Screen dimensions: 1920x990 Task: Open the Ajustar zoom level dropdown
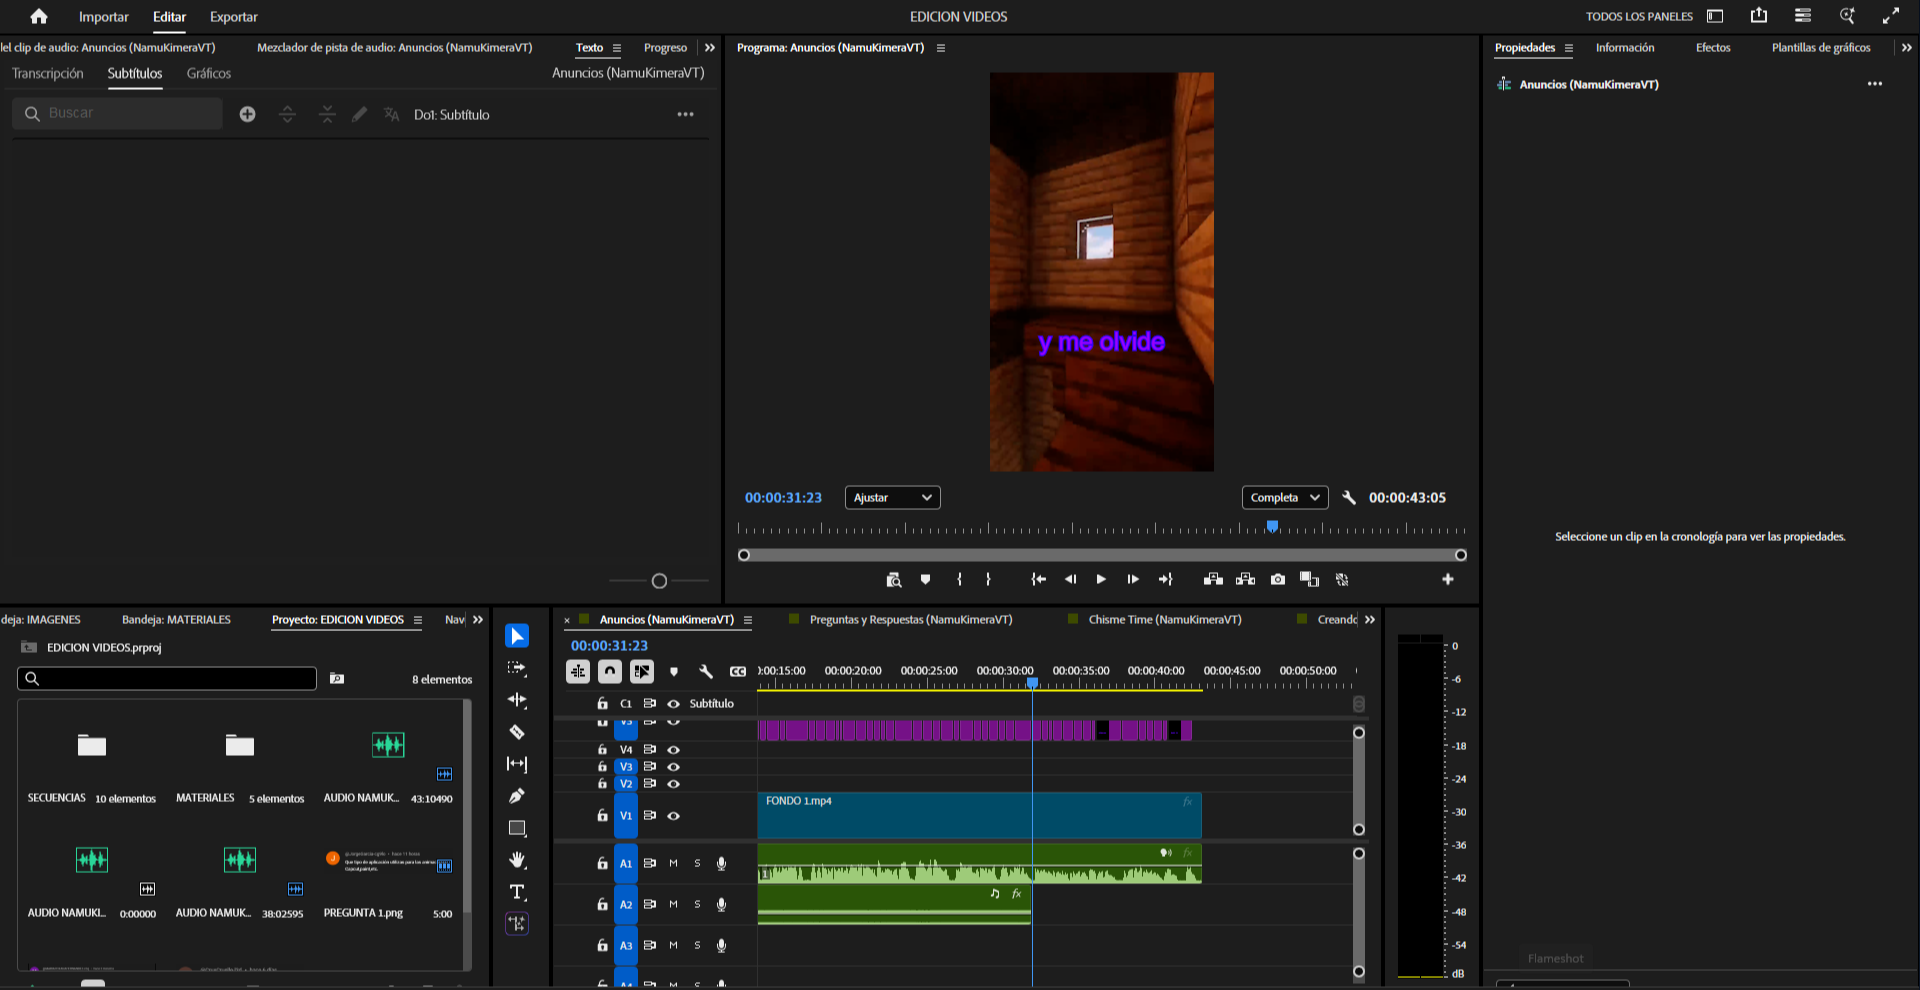[892, 497]
